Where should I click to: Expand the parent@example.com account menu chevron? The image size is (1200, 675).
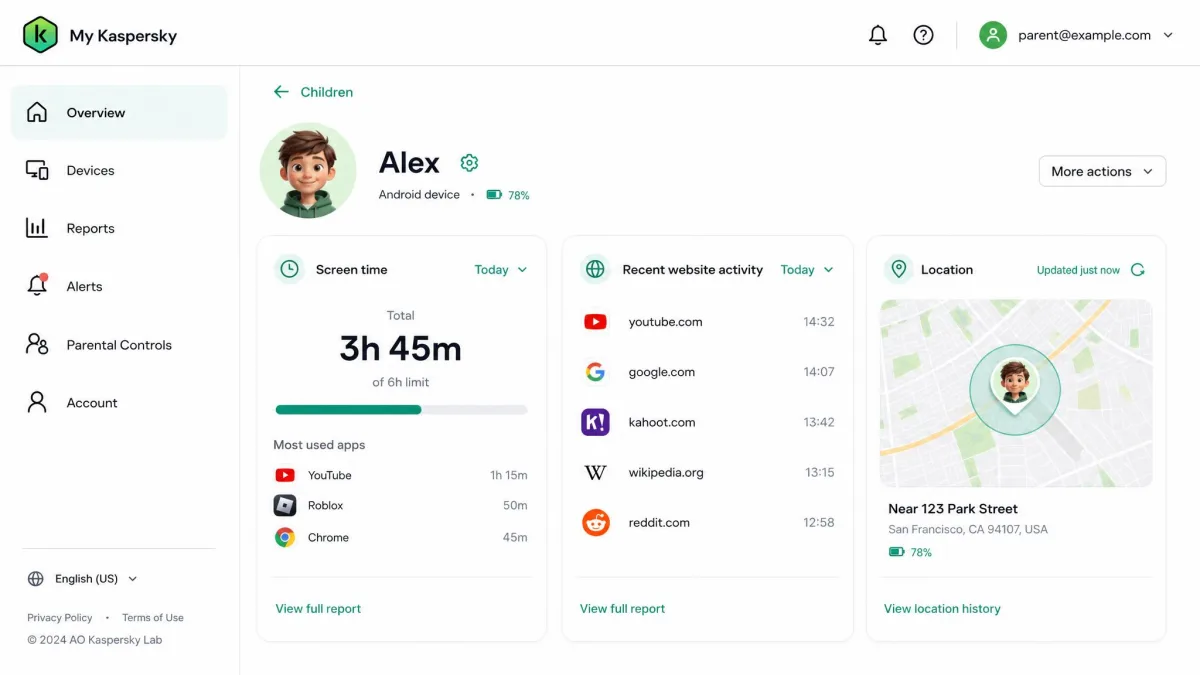(1168, 35)
